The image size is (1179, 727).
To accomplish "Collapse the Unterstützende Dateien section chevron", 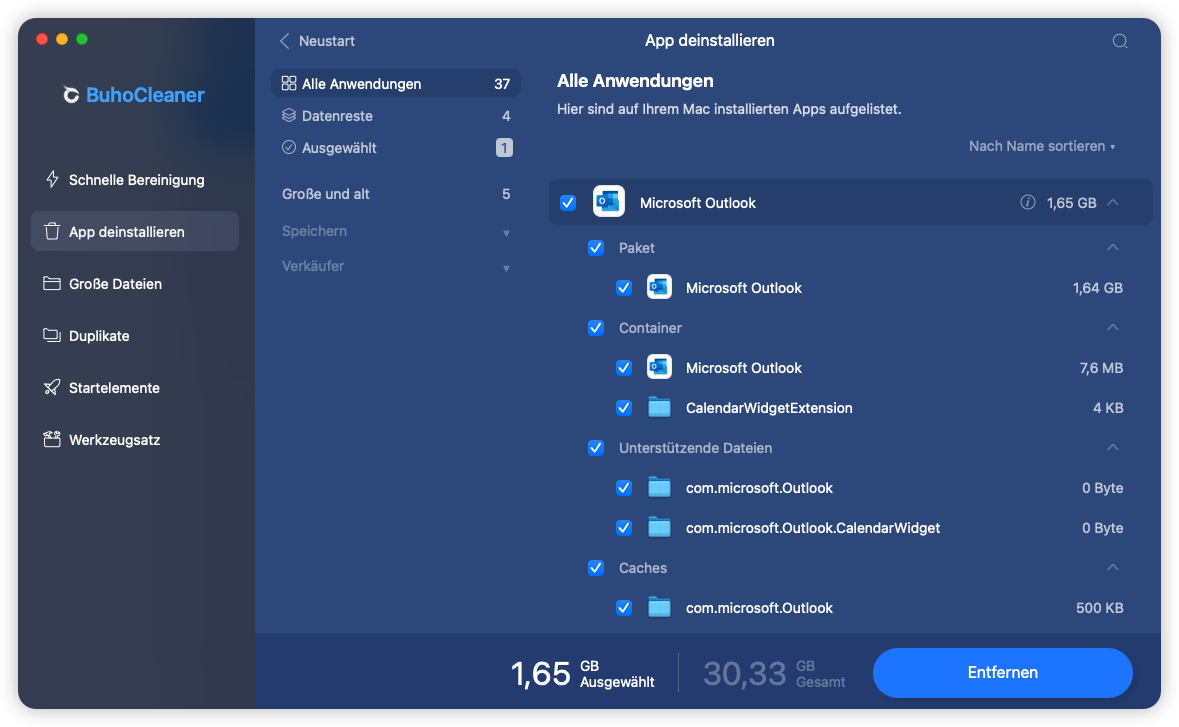I will click(x=1113, y=447).
